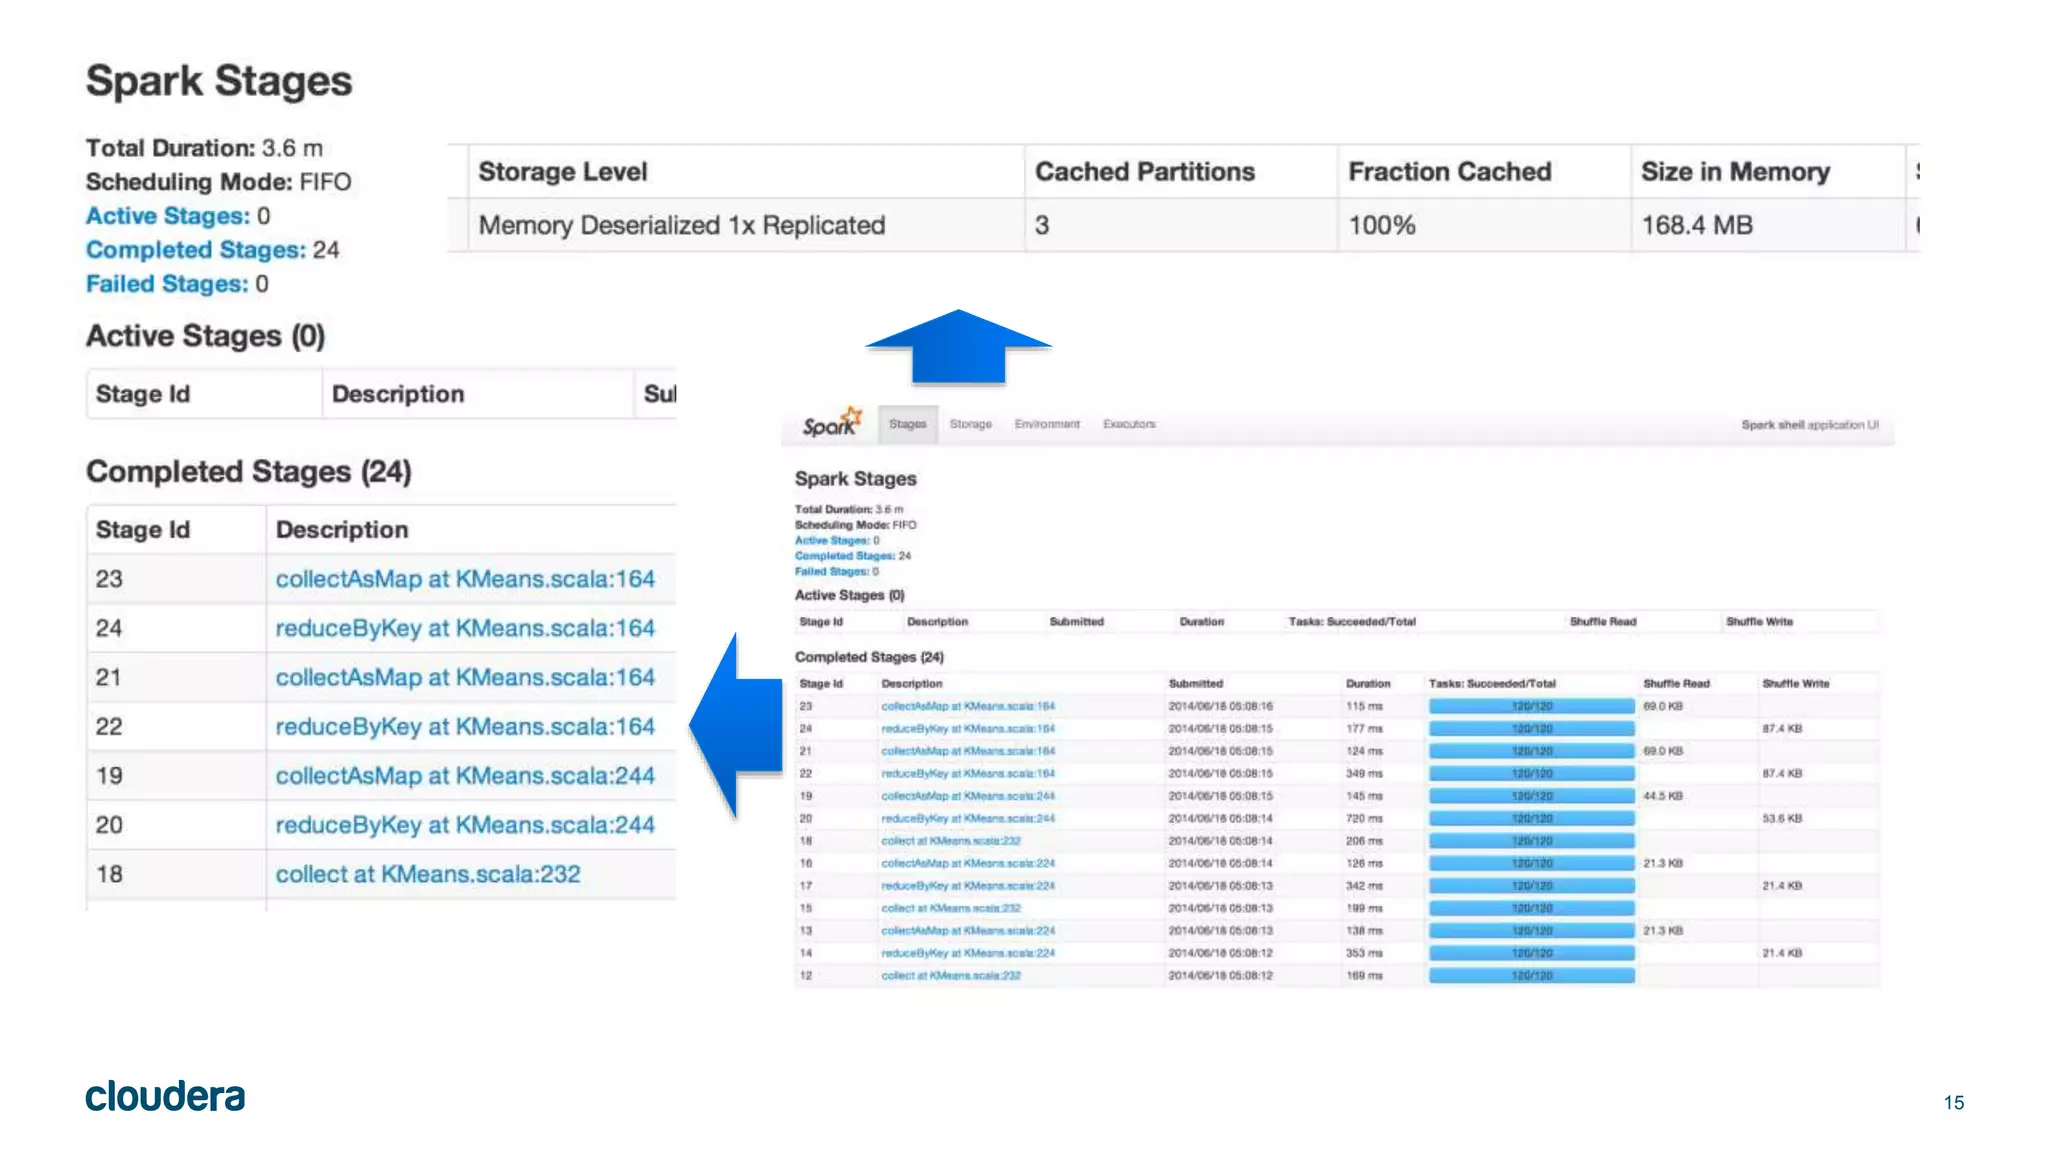The image size is (2048, 1152).
Task: Open stage 20 reduceByKey at KMeans.scala:244
Action: point(465,825)
